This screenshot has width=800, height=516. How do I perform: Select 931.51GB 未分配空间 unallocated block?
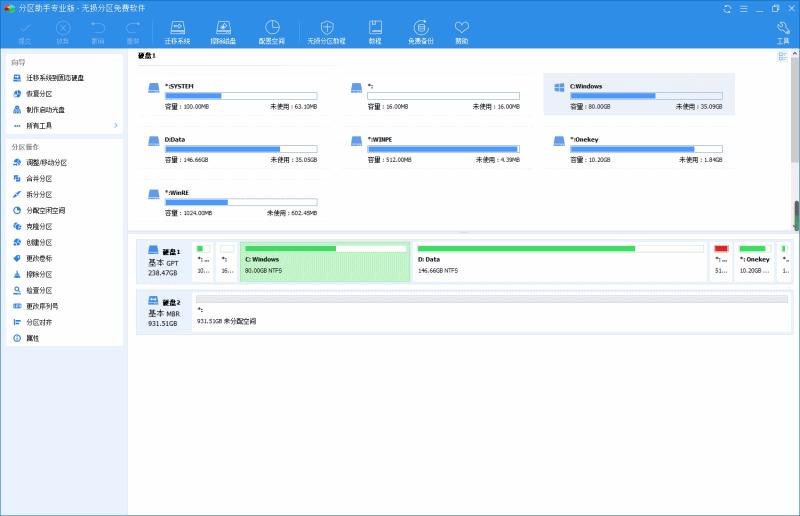[x=492, y=312]
